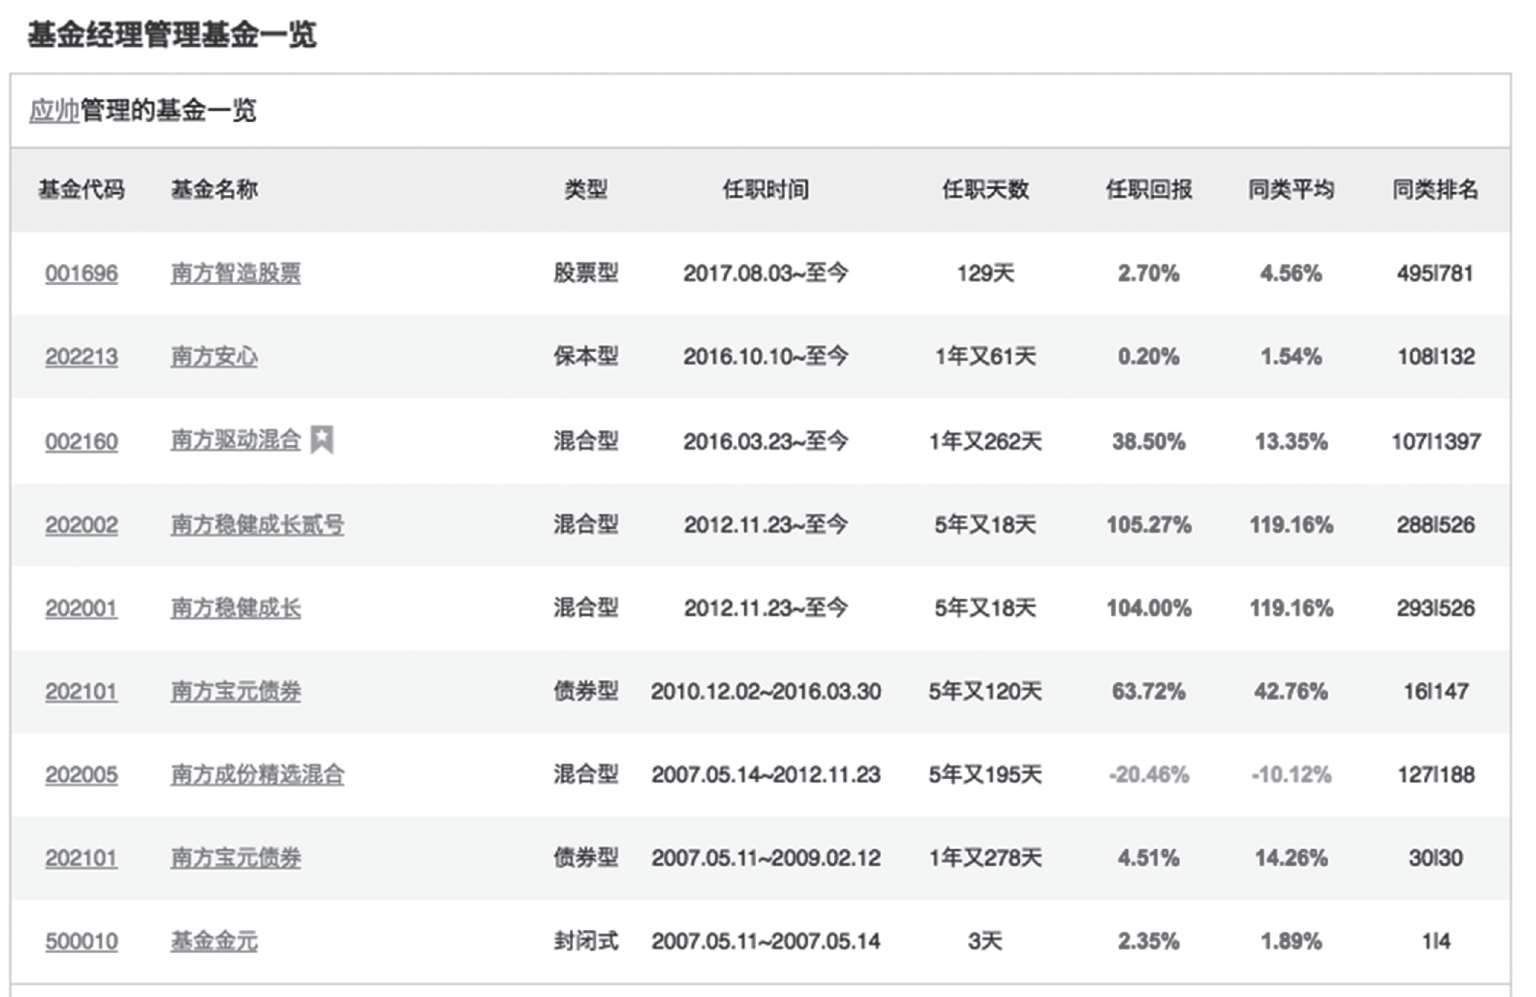The image size is (1536, 997).
Task: Click the 任职时间 column header
Action: (766, 189)
